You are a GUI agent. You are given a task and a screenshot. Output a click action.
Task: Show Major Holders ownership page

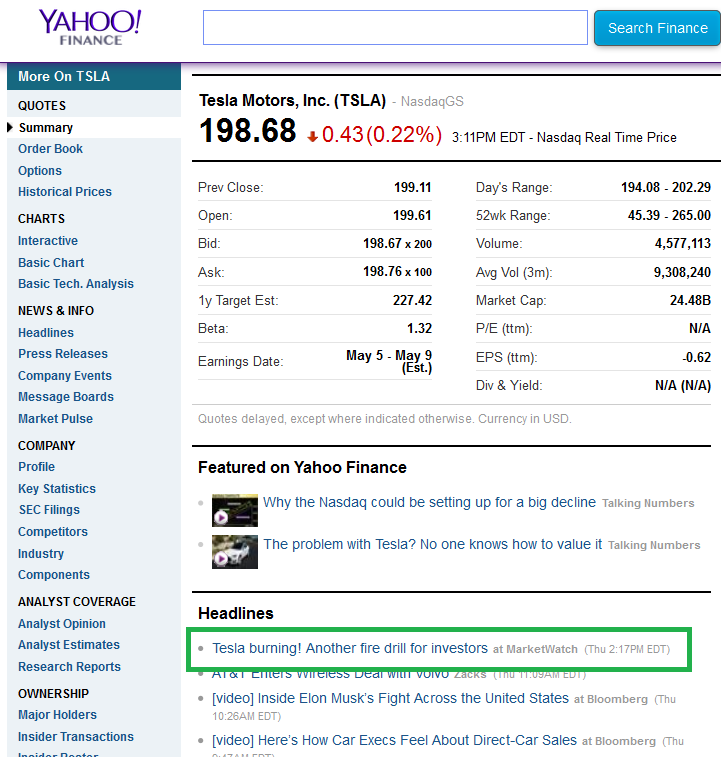click(x=57, y=715)
